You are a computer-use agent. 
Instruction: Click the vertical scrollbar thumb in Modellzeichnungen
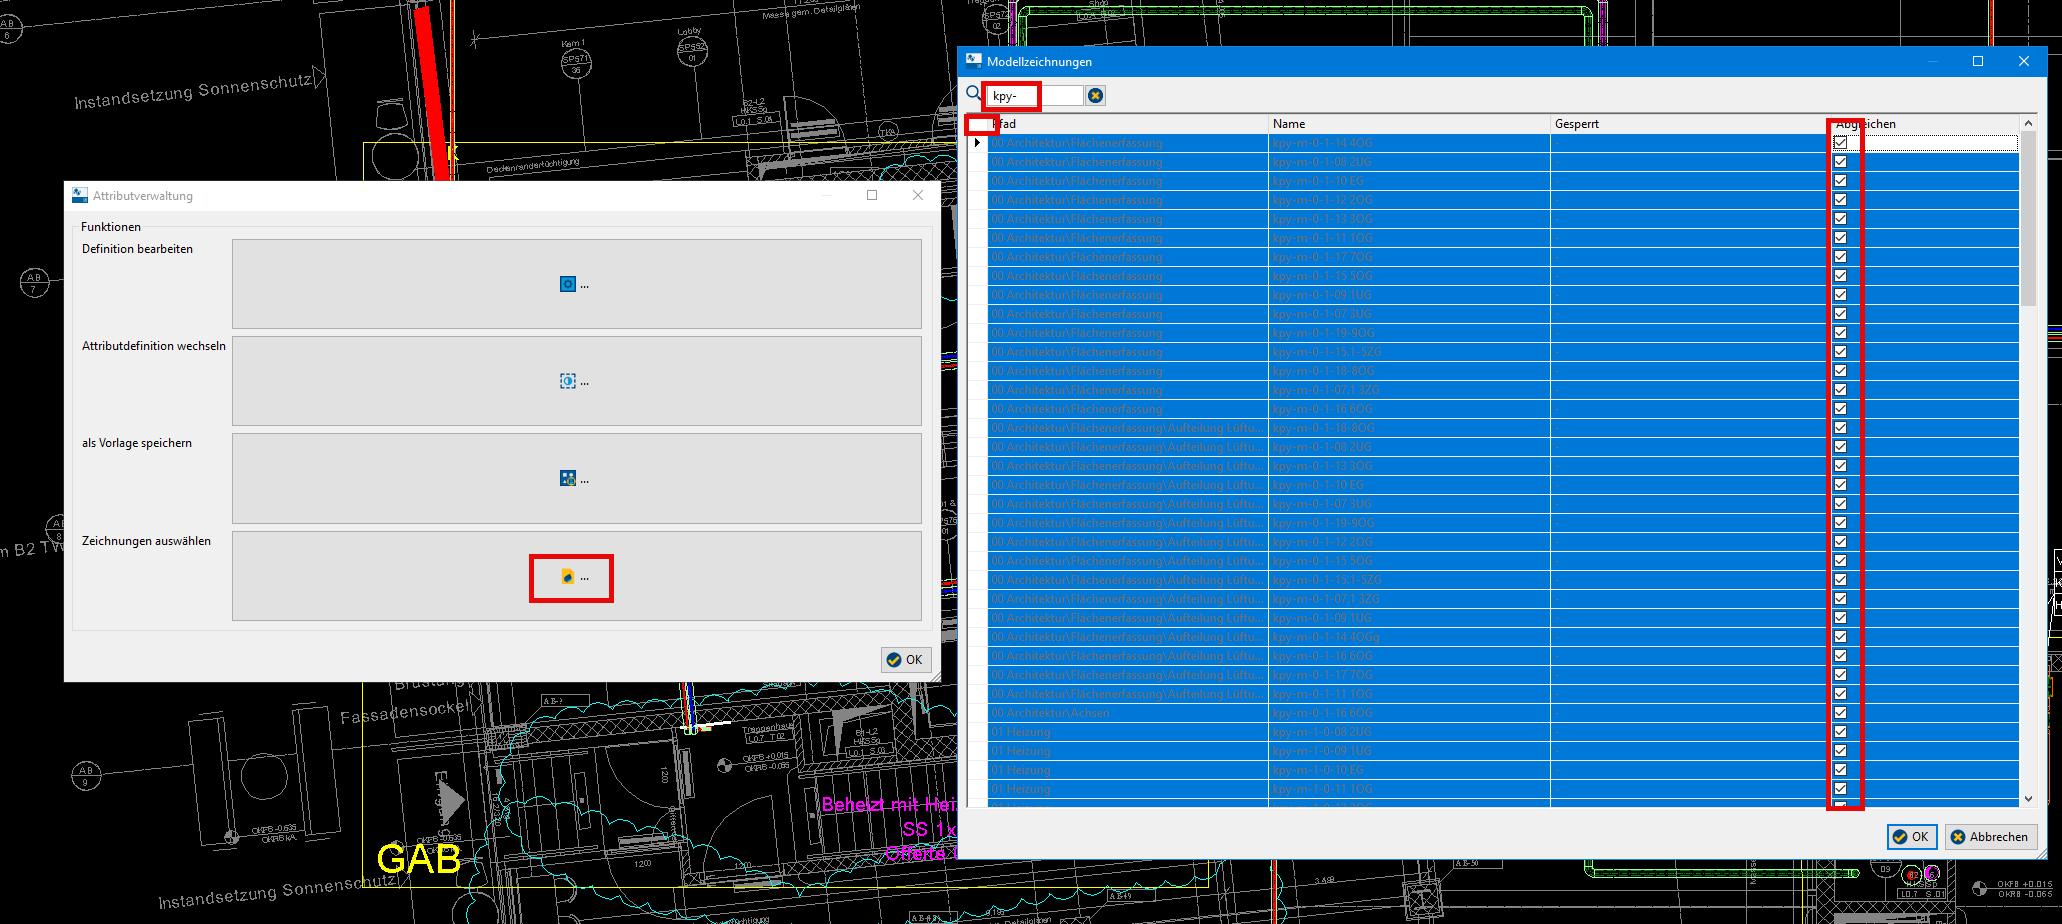[2028, 220]
